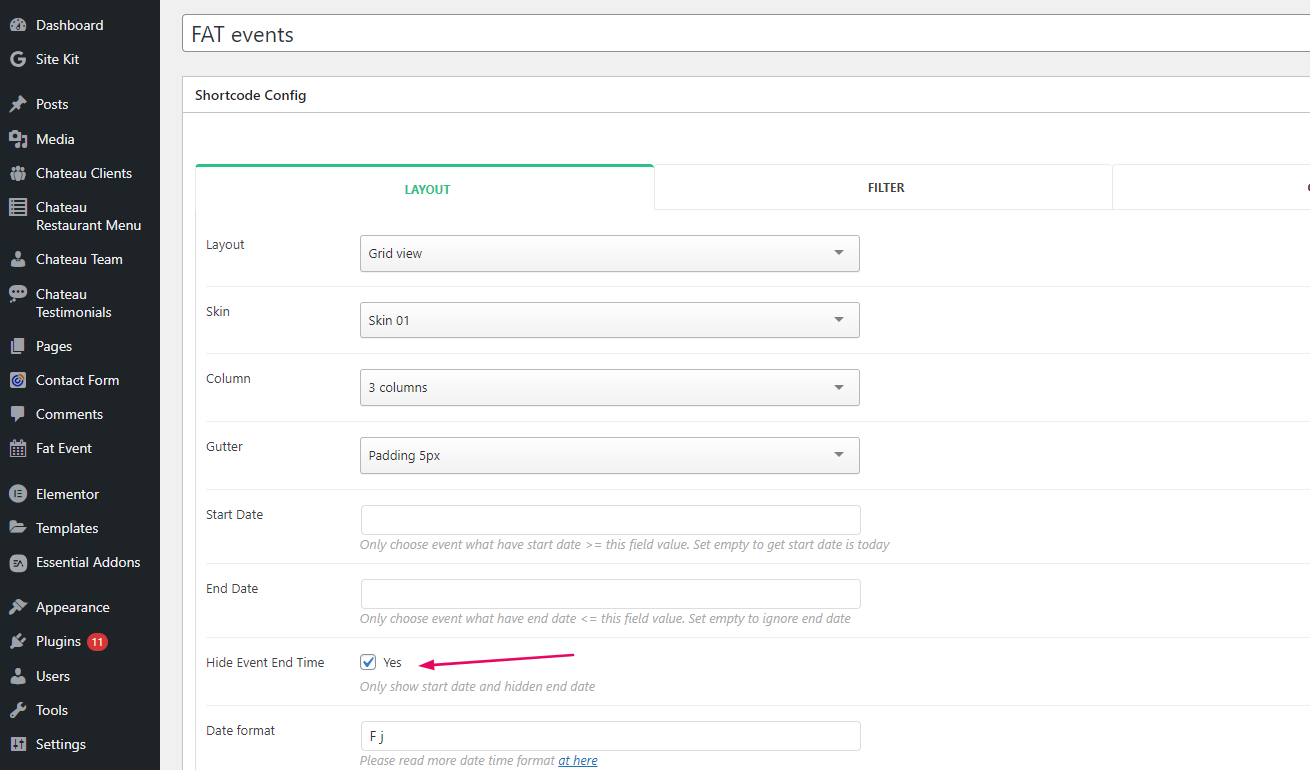The width and height of the screenshot is (1310, 770).
Task: Click the Pages icon in sidebar
Action: 18,346
